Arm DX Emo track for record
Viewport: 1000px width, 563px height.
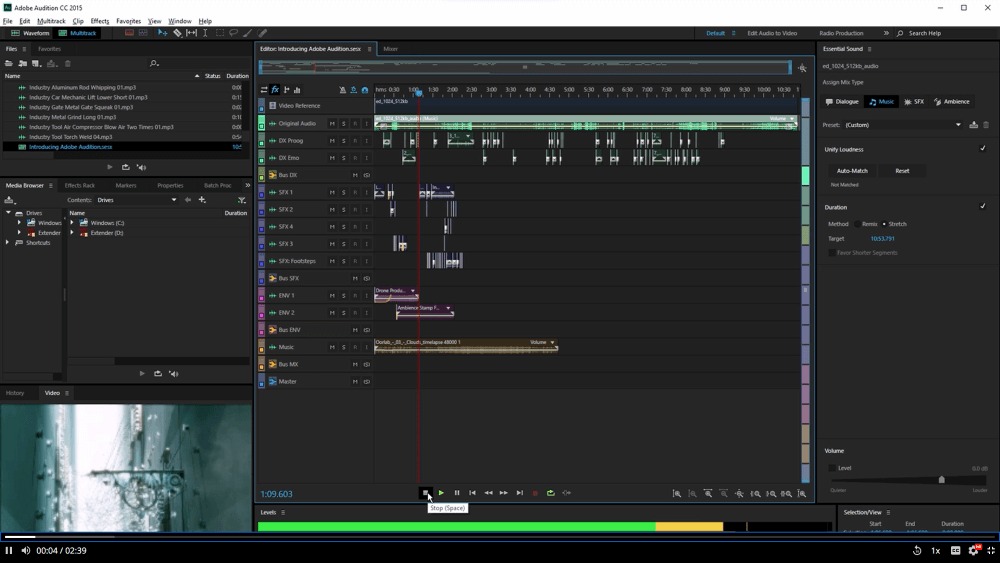coord(355,158)
